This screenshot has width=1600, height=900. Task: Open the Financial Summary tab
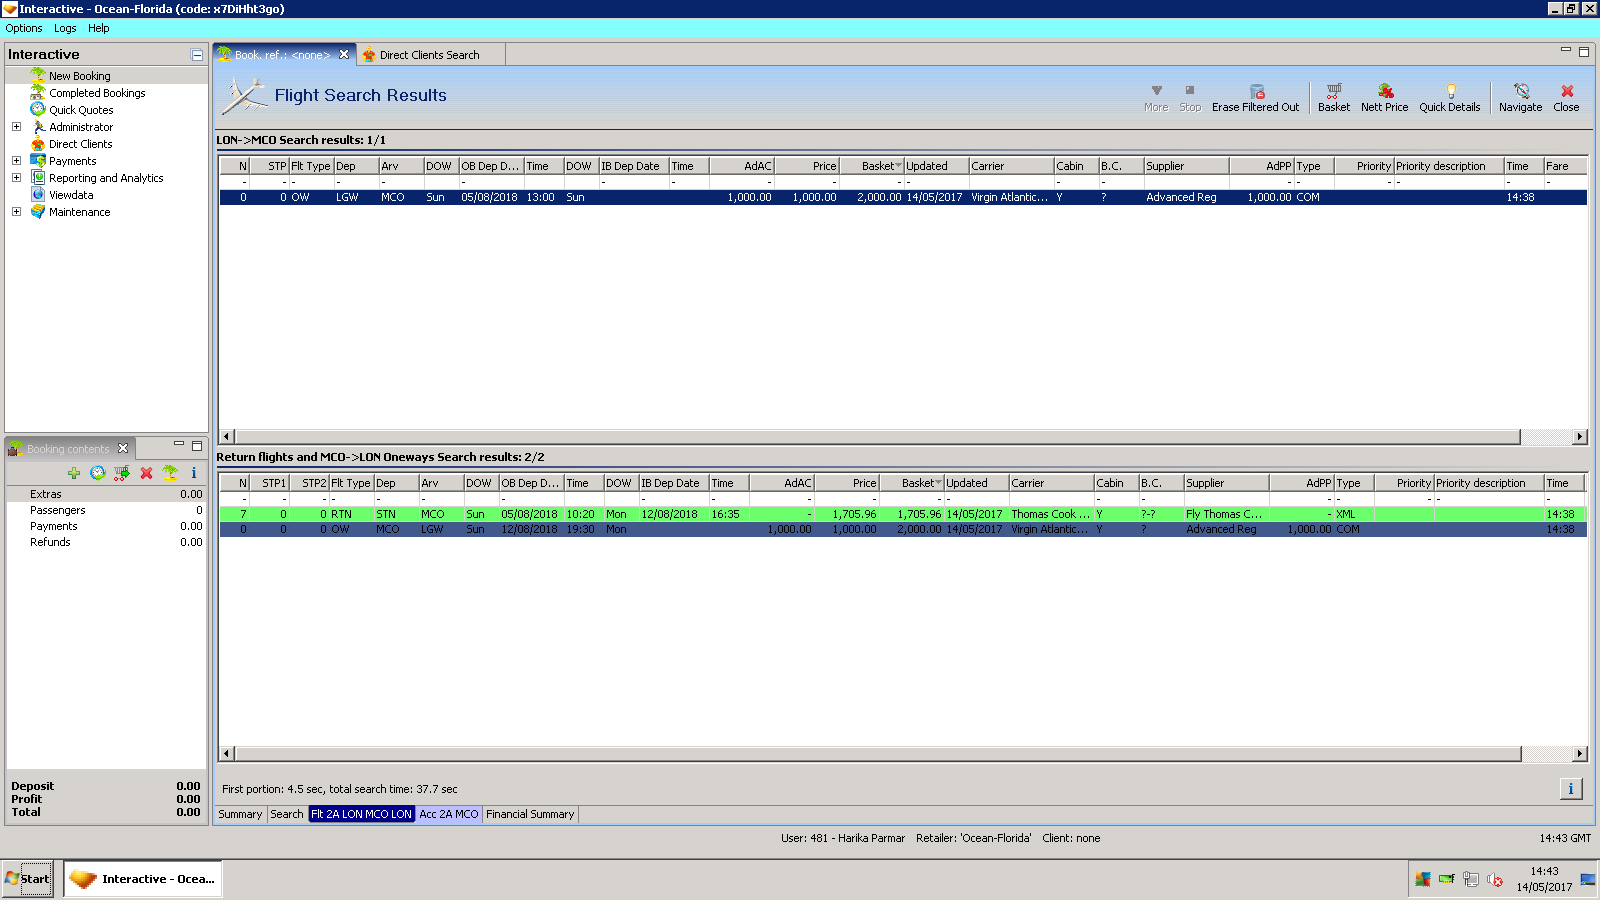[530, 814]
